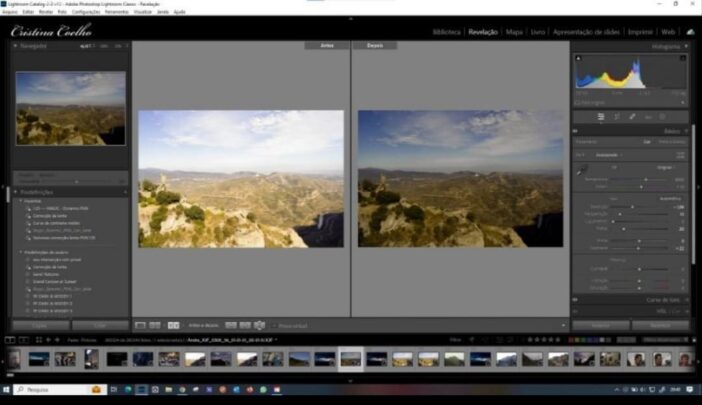Select the Crop overlay tool
702x405 pixels.
point(616,117)
